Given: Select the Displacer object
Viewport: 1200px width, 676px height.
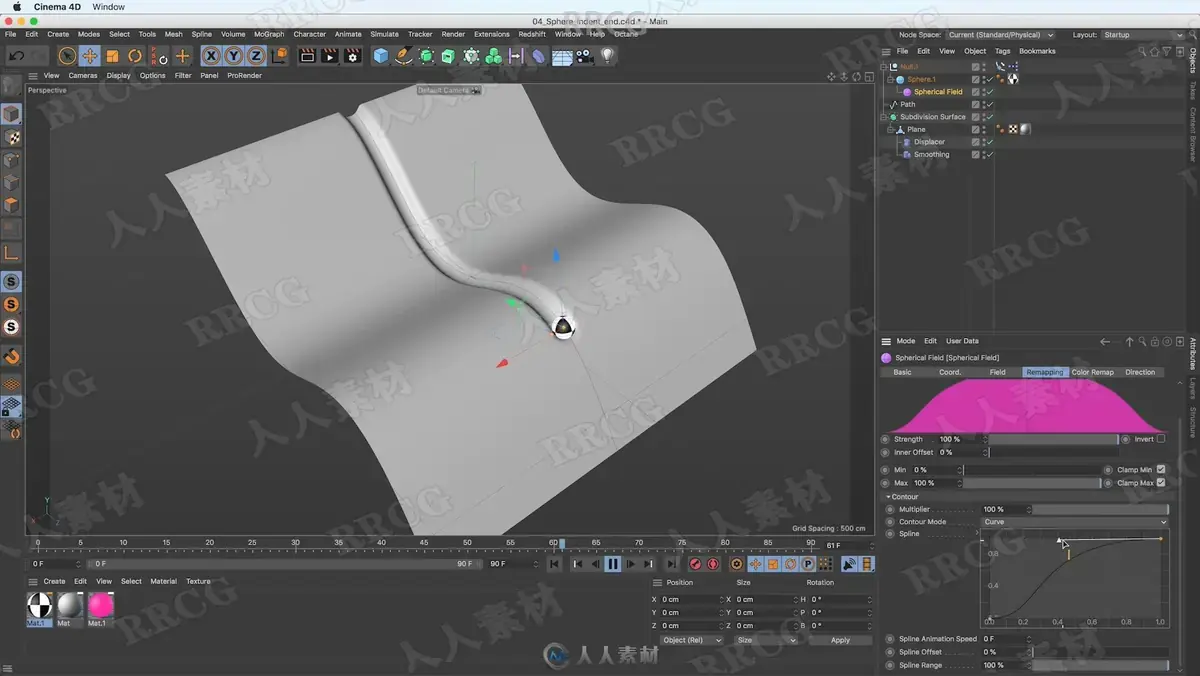Looking at the screenshot, I should tap(929, 142).
